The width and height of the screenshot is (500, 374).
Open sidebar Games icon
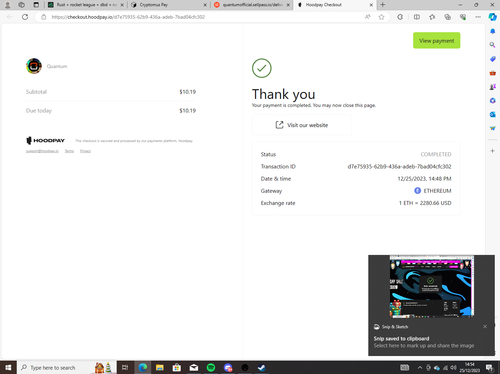pos(493,87)
